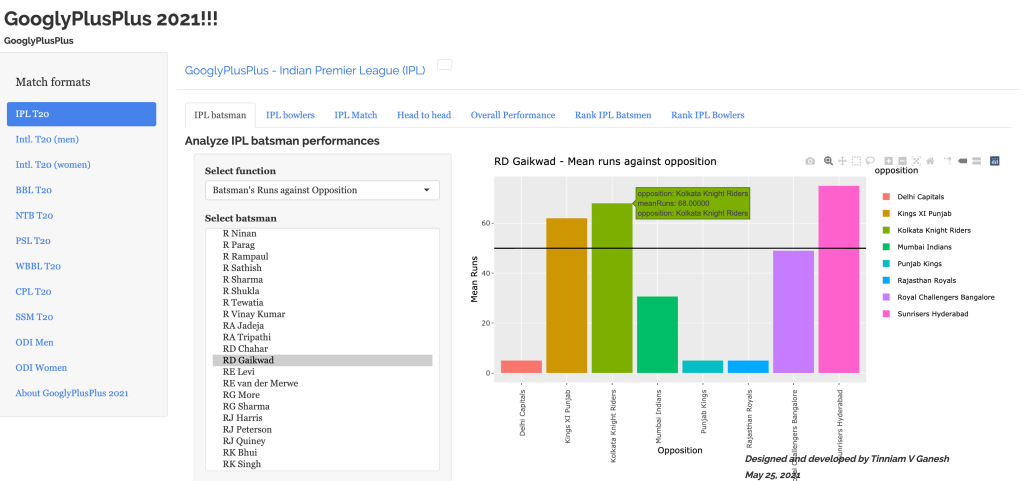Image resolution: width=1023 pixels, height=481 pixels.
Task: Pick RA Jadeja from the batsman list
Action: click(x=245, y=325)
